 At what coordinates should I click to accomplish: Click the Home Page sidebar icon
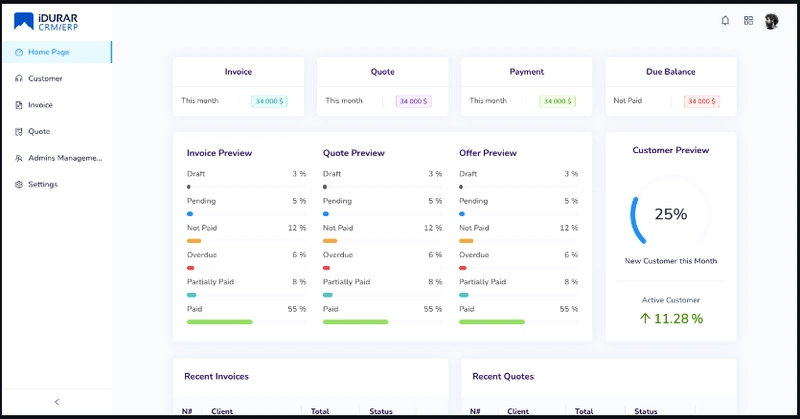point(19,52)
